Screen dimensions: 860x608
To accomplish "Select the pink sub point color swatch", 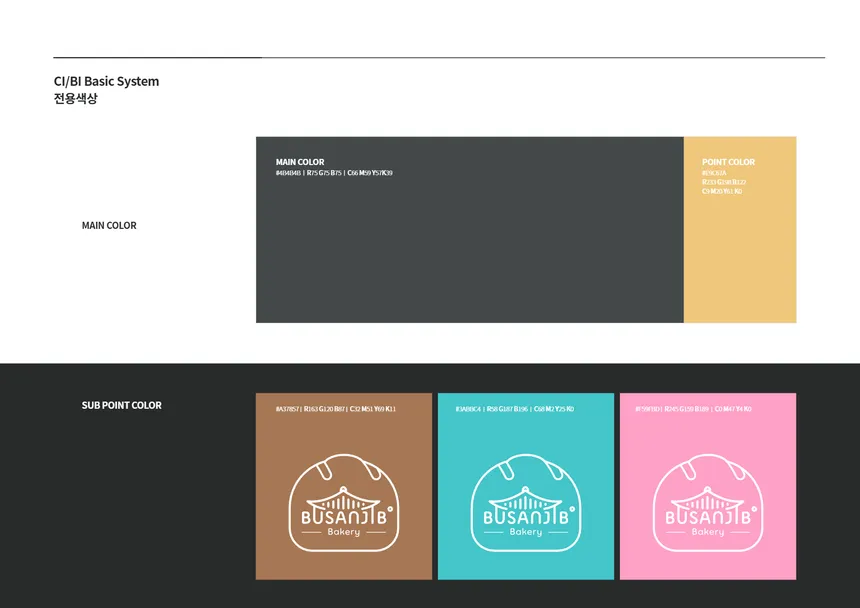I will coord(708,486).
